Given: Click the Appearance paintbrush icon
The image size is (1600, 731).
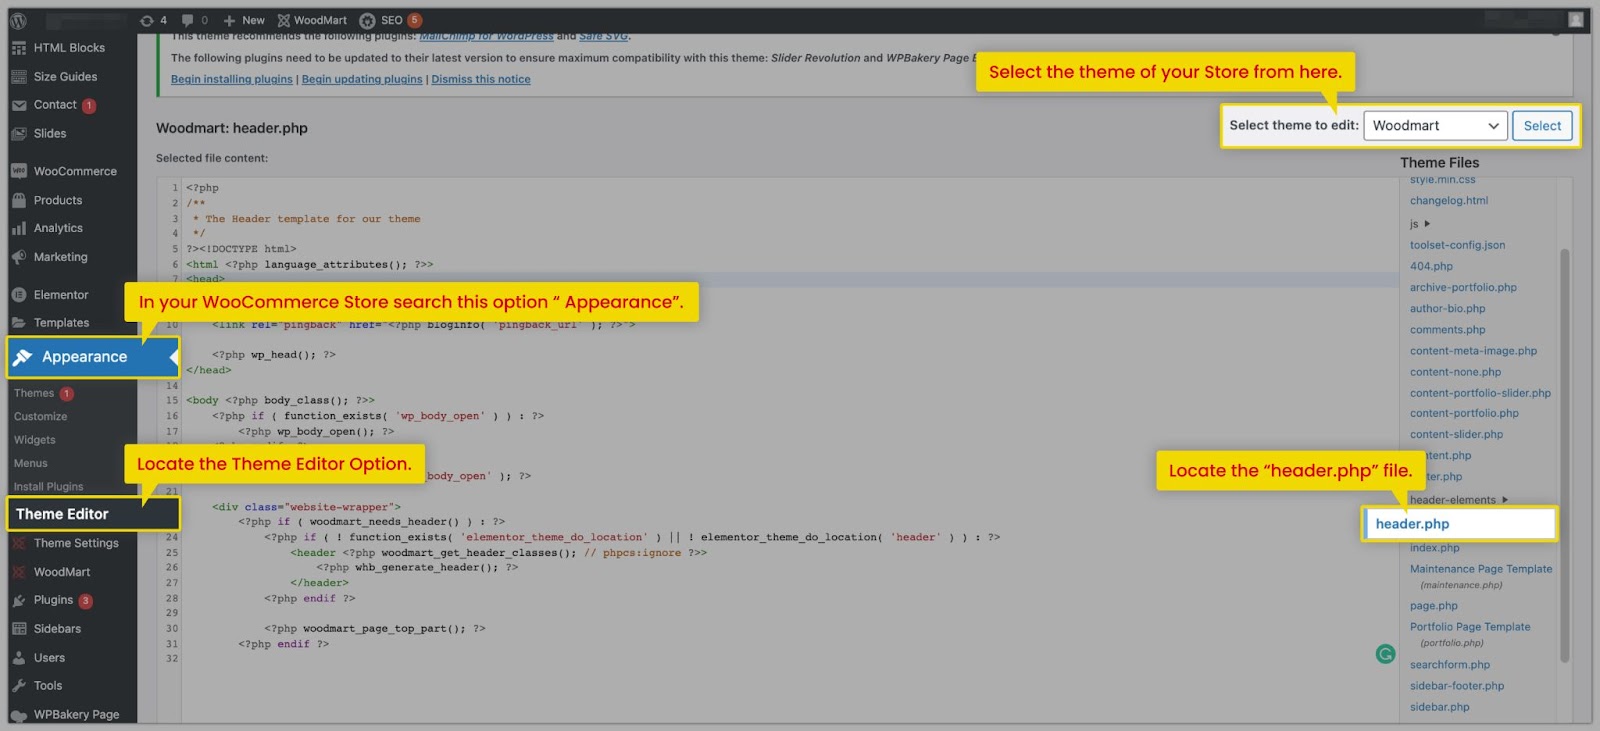Looking at the screenshot, I should pos(23,357).
